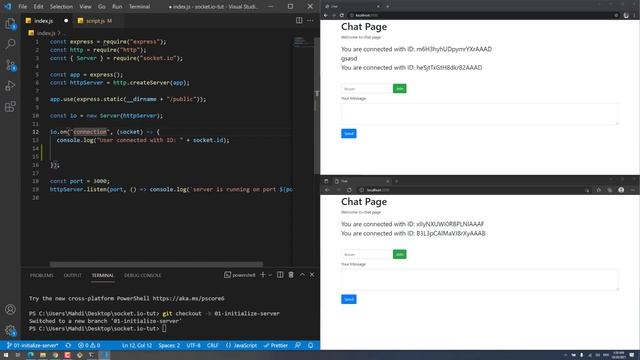This screenshot has width=640, height=360.
Task: Open the Manage gear menu in VS Code
Action: [10, 330]
